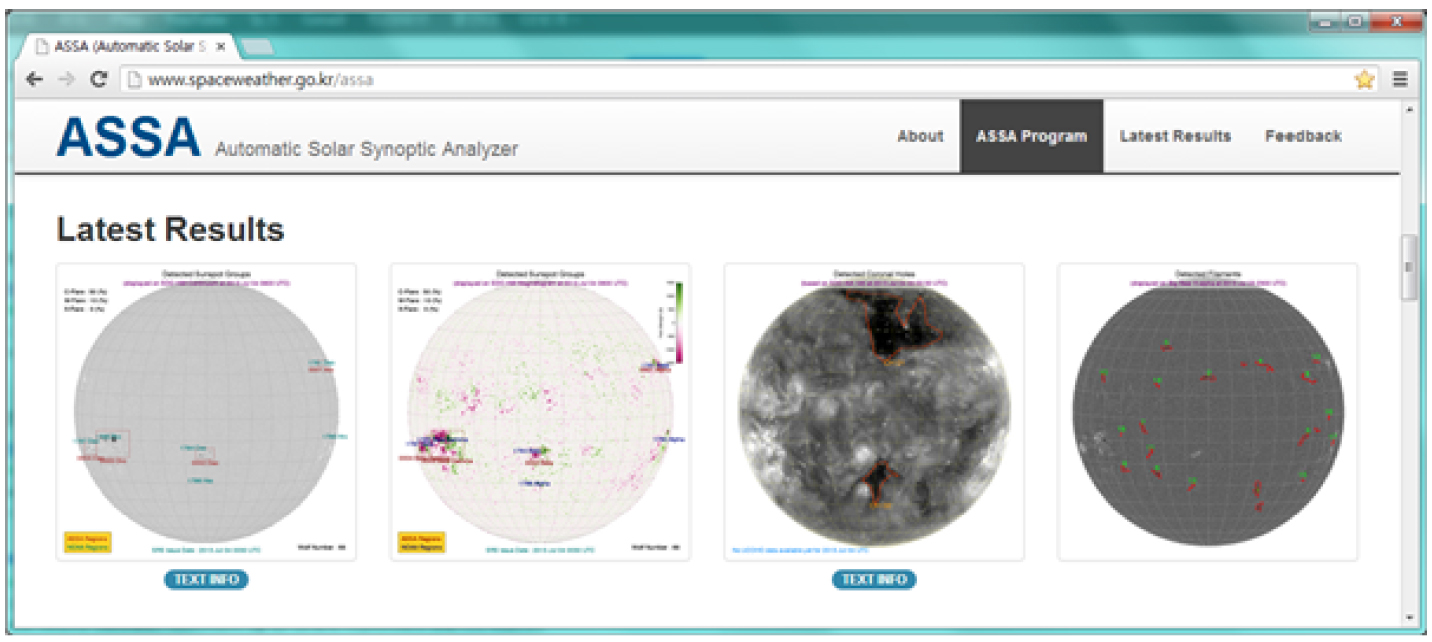Open the Feedback page
Screen dimensions: 1432x642
[1303, 136]
